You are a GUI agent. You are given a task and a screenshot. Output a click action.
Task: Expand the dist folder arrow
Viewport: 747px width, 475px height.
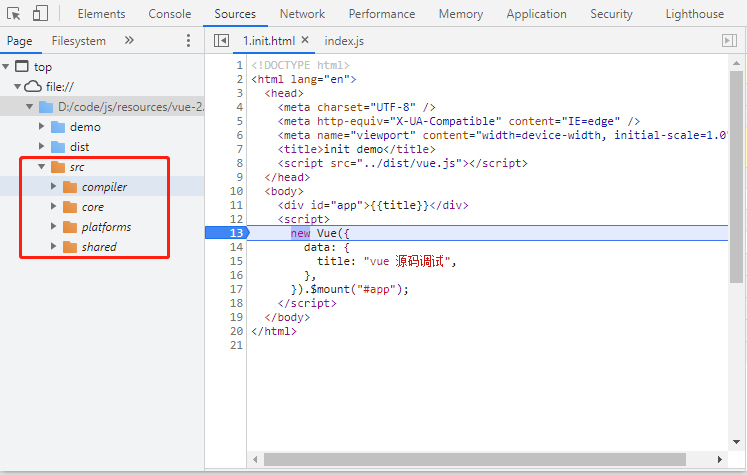tap(41, 146)
